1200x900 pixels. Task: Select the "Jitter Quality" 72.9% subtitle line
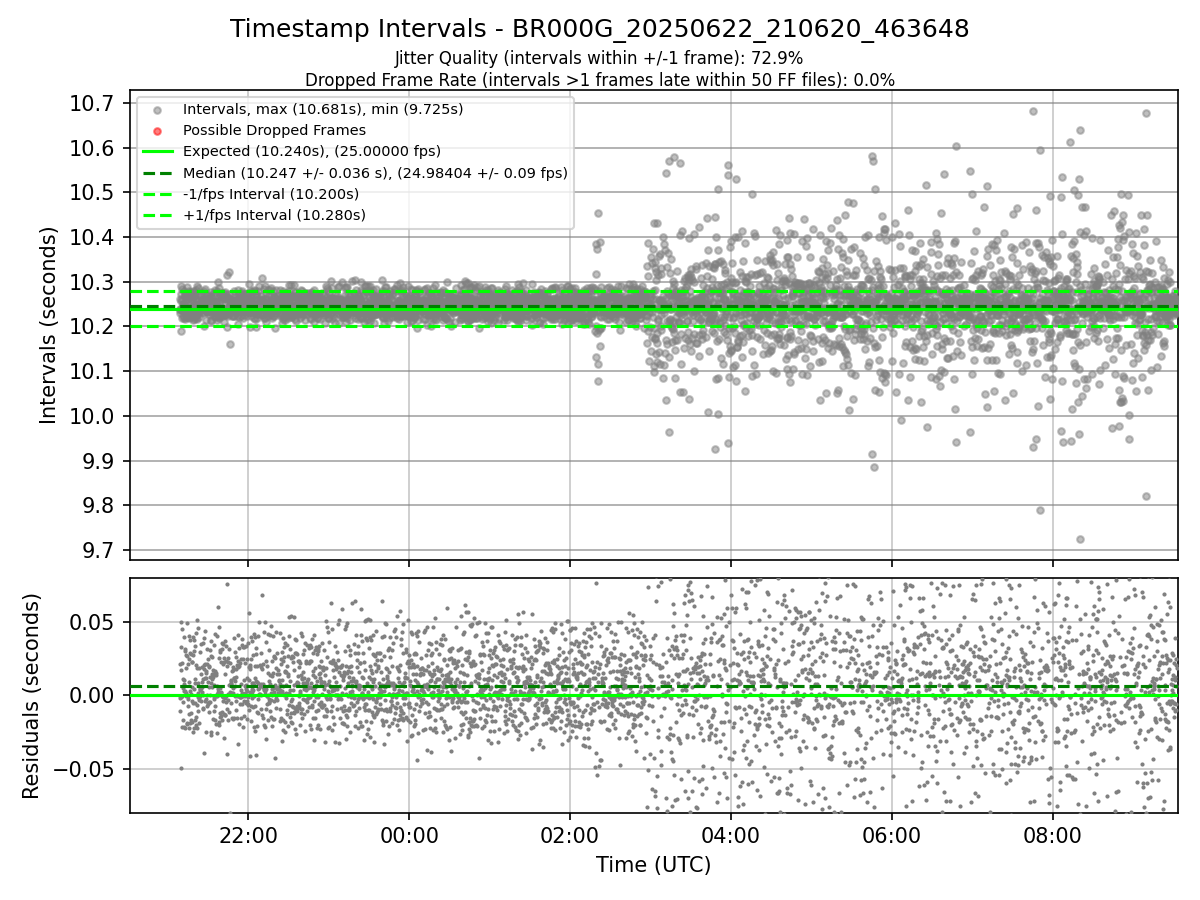(600, 59)
